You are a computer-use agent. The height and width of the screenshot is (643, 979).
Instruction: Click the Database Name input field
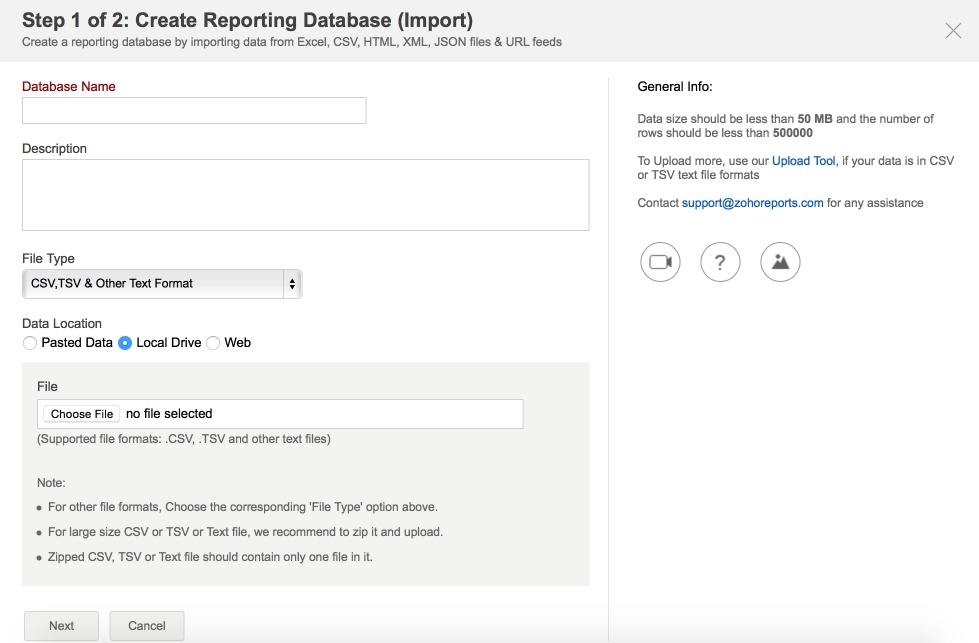coord(195,110)
